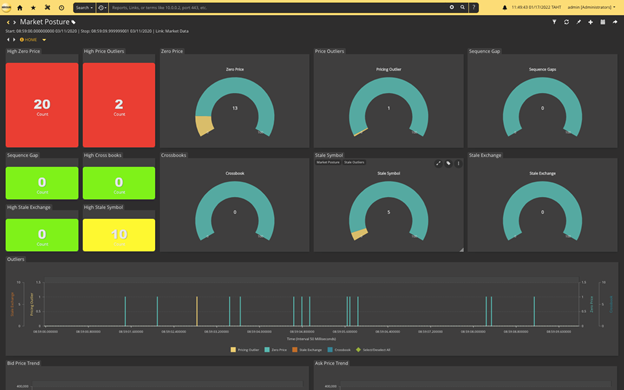Screen dimensions: 624x390
Task: Click the tag icon on Stale Symbol widget
Action: (x=448, y=163)
